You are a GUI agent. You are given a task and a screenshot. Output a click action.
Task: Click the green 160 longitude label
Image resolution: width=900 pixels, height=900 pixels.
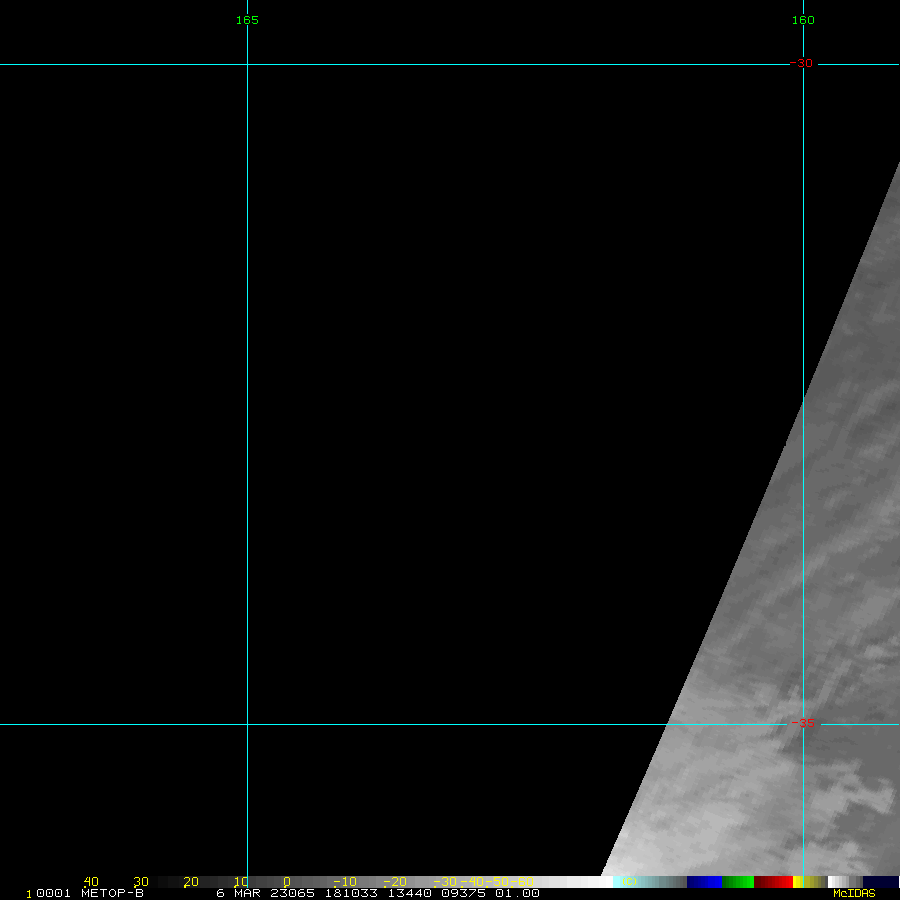803,20
